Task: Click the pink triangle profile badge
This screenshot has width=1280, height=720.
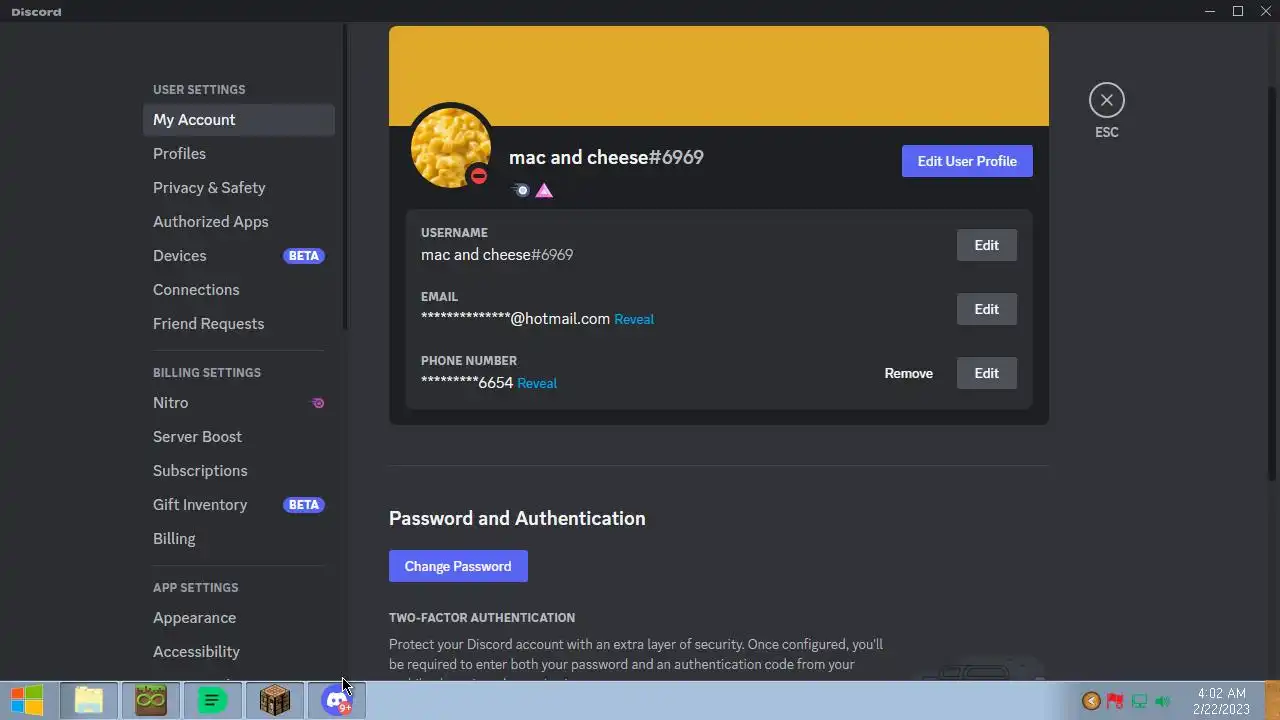Action: coord(544,190)
